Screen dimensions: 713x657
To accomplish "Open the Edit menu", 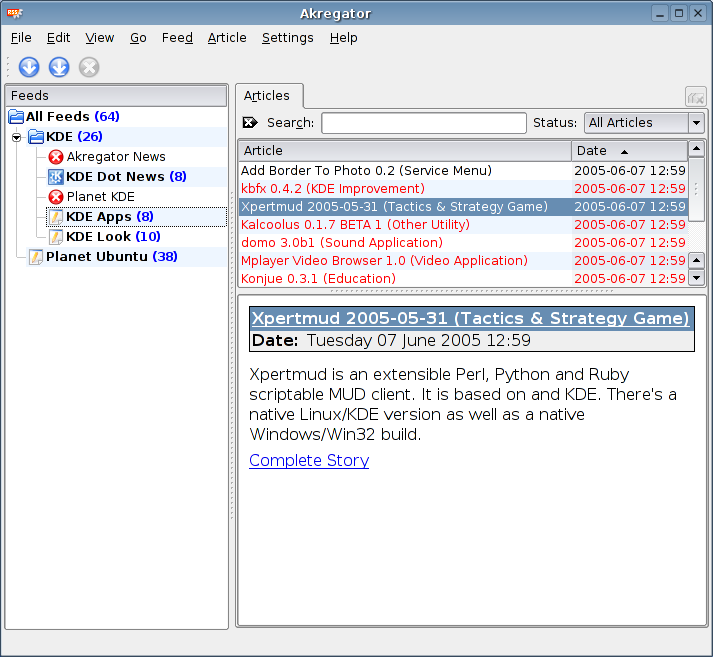I will pos(58,38).
